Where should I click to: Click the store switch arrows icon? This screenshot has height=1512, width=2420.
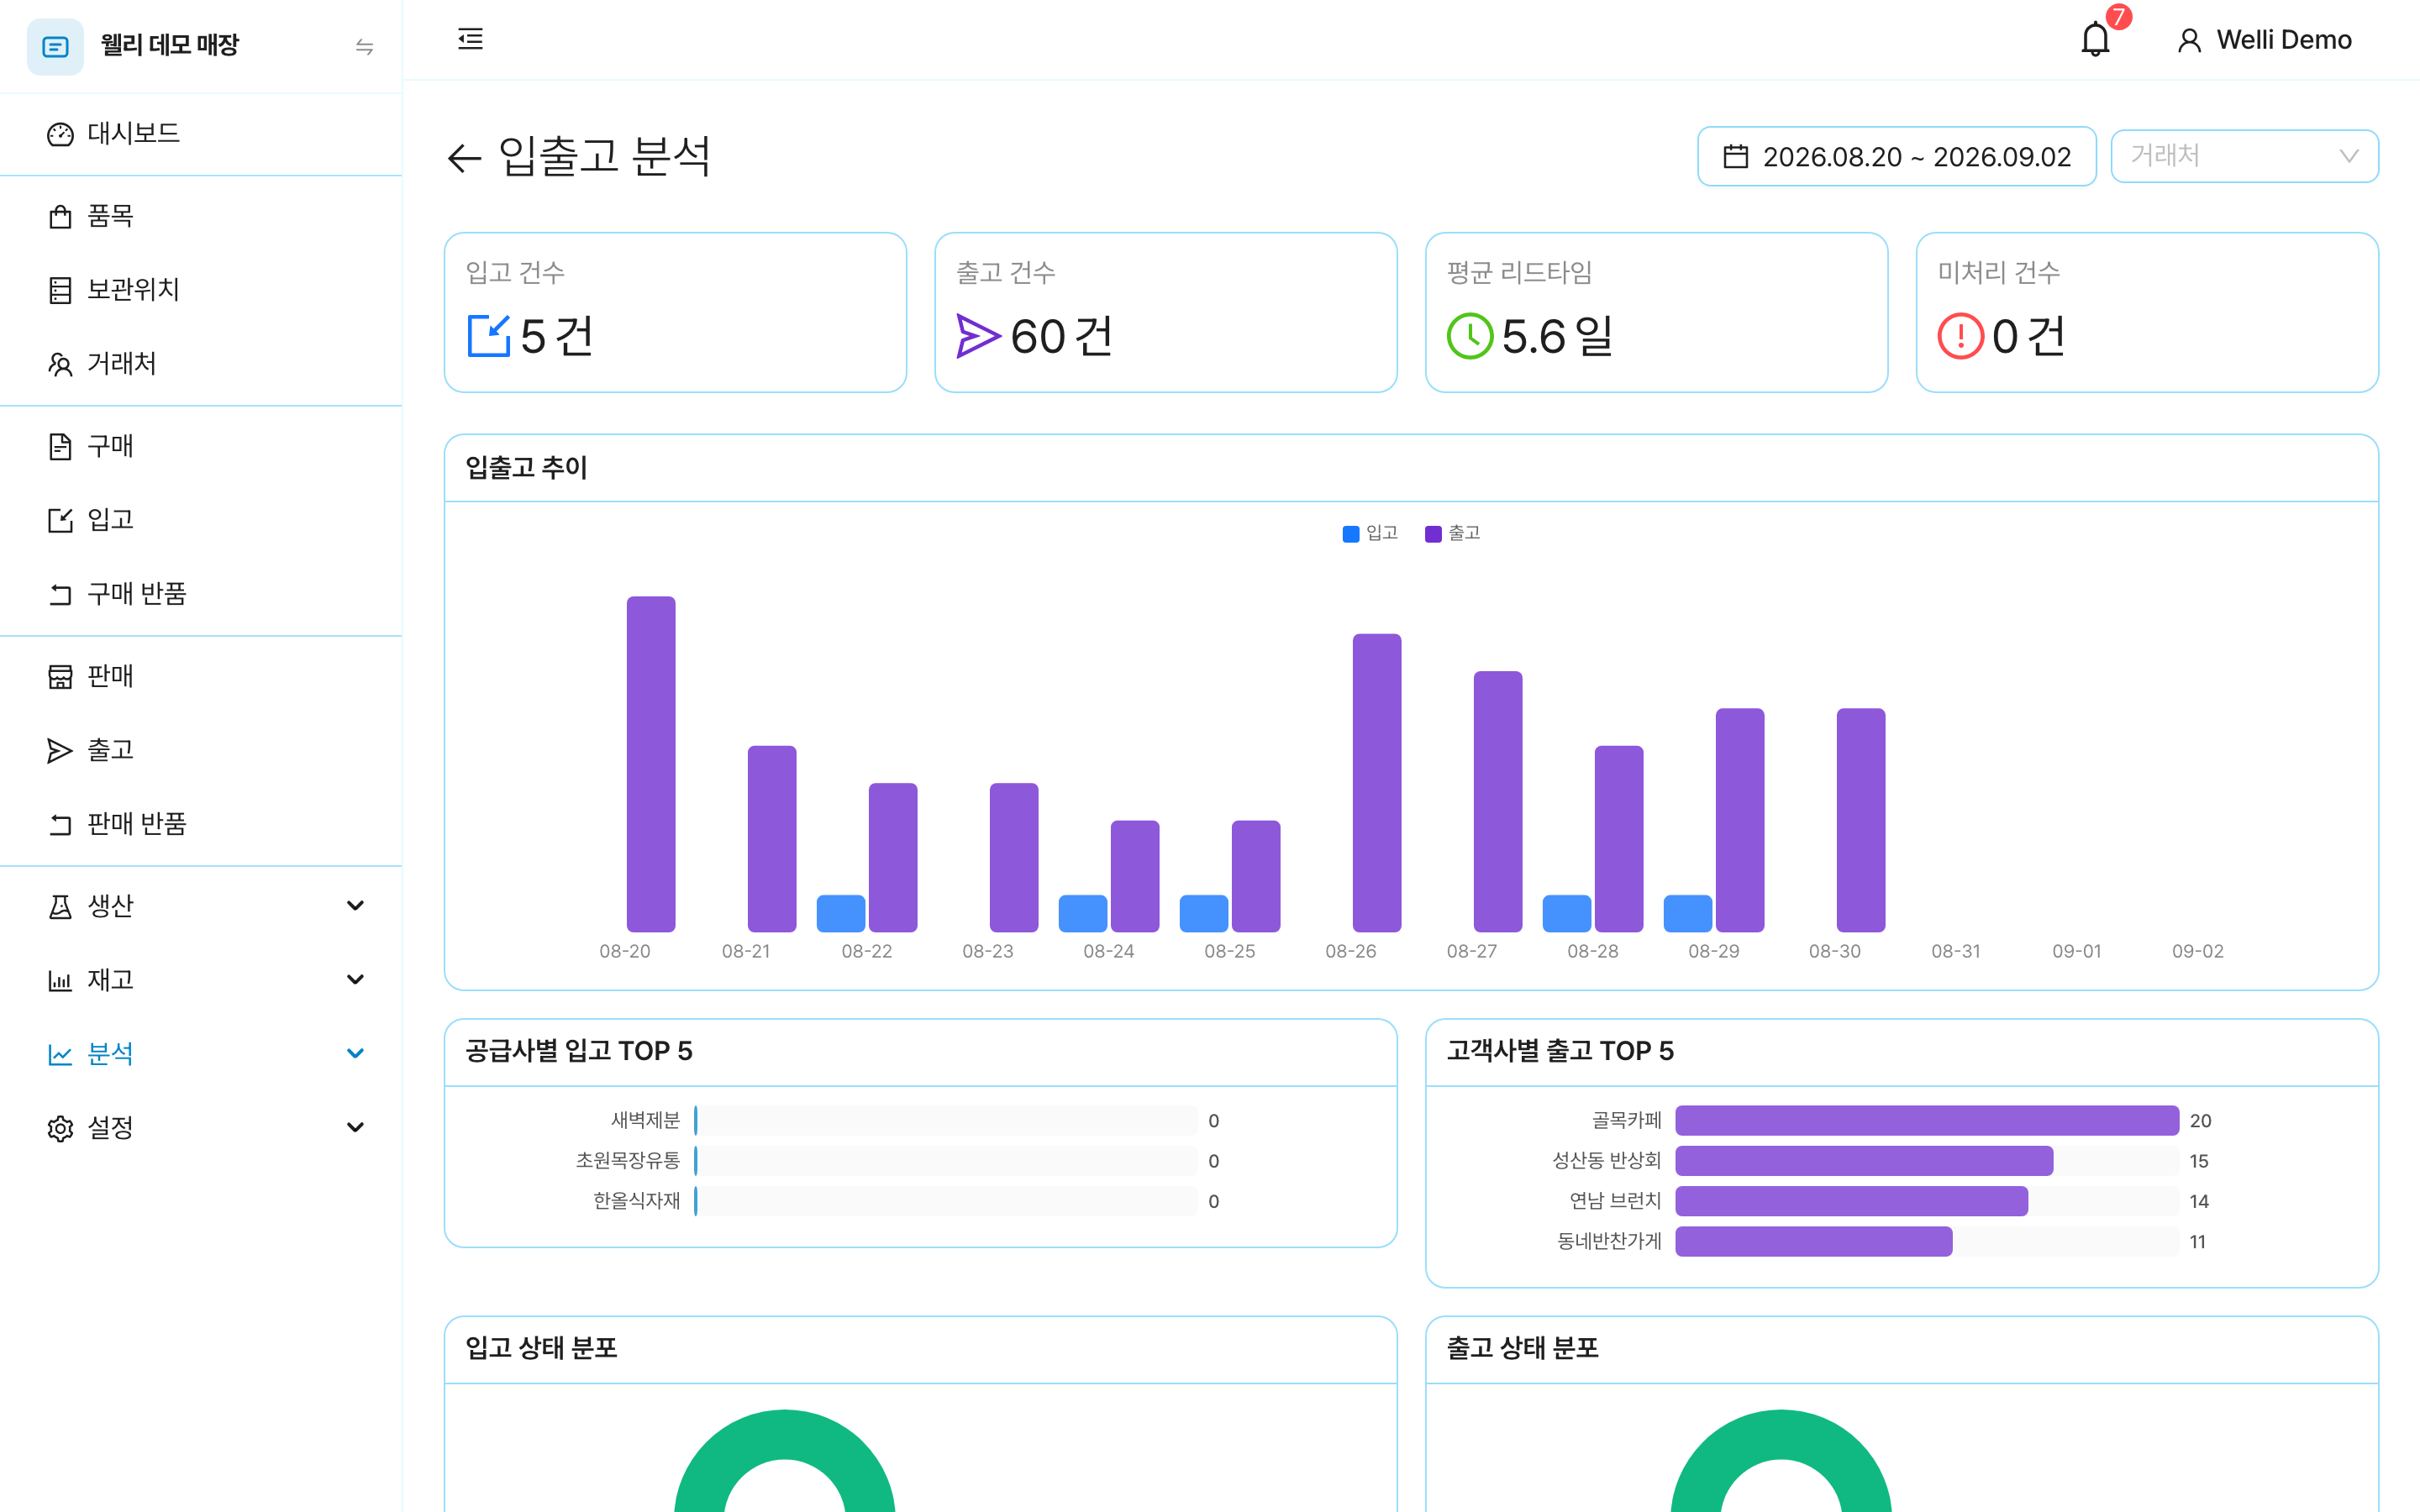(x=364, y=46)
